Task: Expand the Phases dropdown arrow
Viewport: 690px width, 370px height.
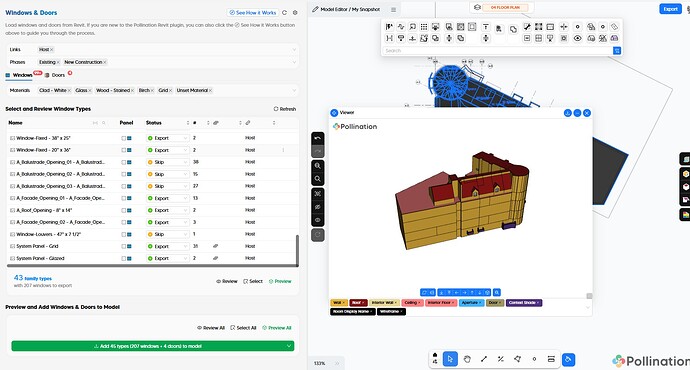Action: click(x=294, y=62)
